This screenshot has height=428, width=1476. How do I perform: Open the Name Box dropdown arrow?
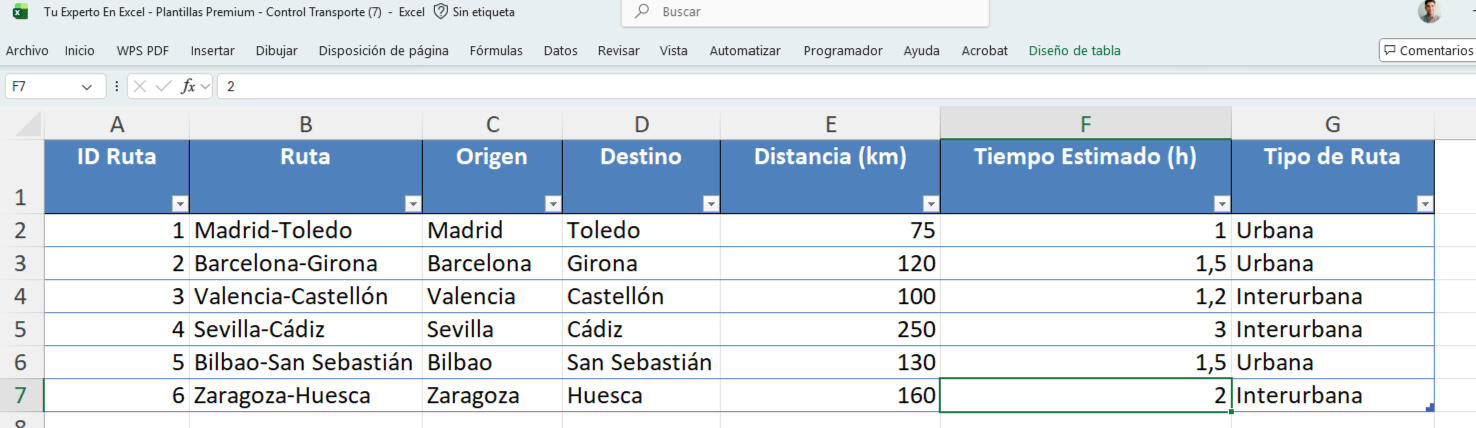click(x=86, y=87)
